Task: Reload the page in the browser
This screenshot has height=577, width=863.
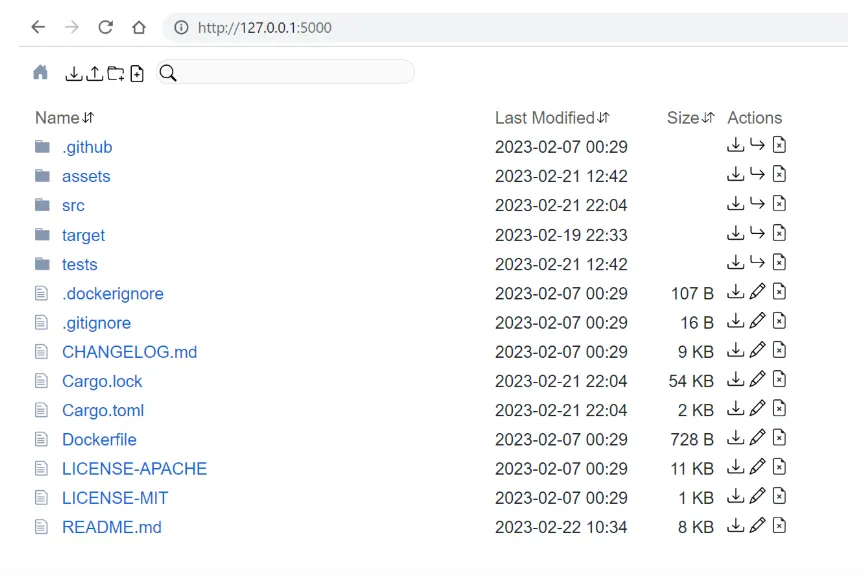Action: click(105, 27)
